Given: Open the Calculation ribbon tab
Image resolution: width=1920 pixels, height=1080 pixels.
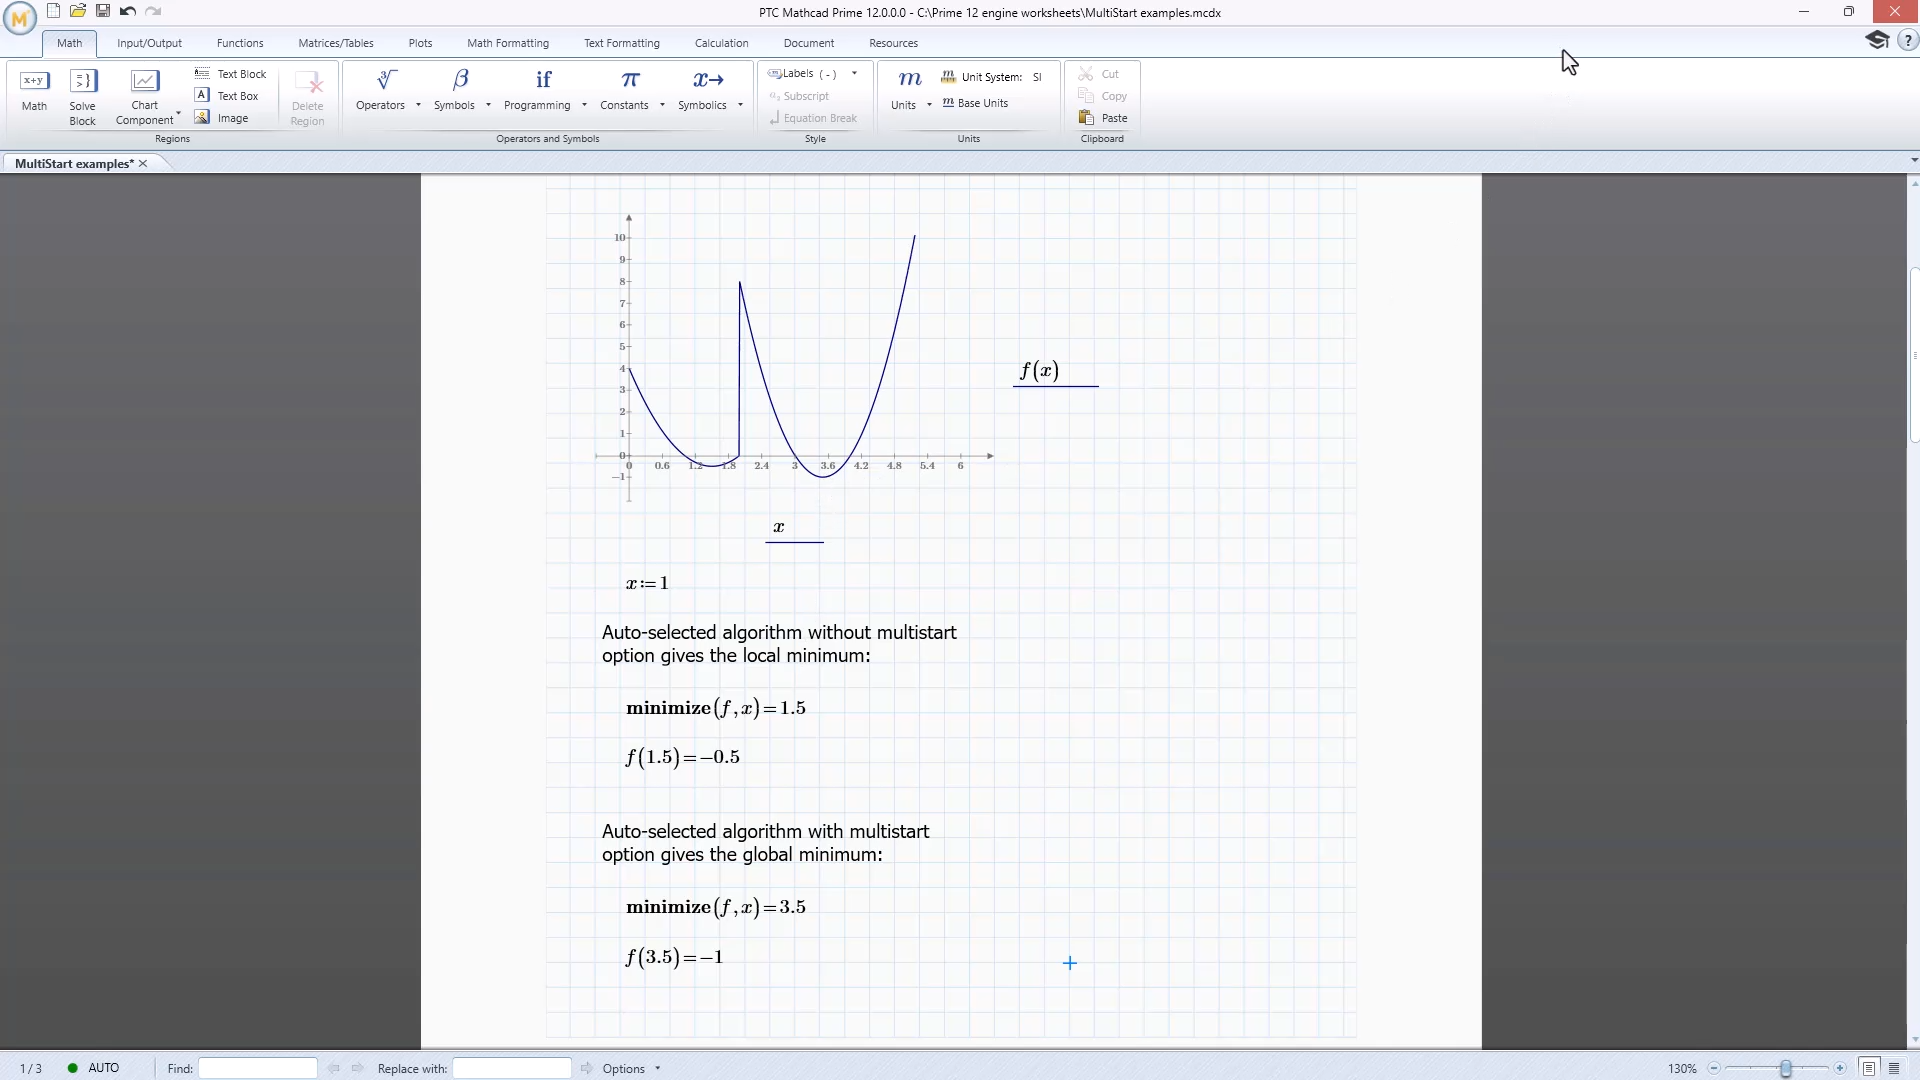Looking at the screenshot, I should point(721,43).
